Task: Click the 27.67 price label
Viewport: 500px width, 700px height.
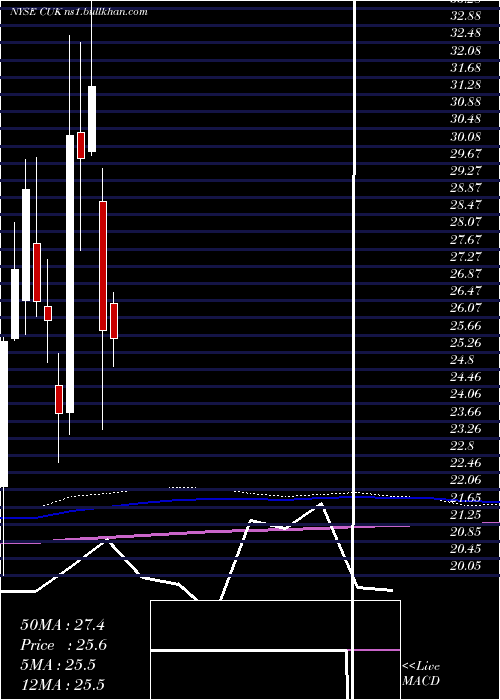Action: [465, 239]
